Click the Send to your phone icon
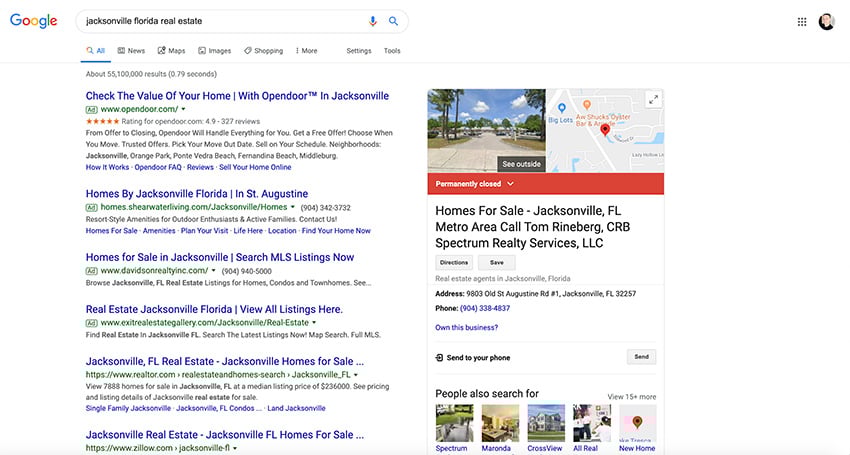This screenshot has width=850, height=455. [439, 357]
